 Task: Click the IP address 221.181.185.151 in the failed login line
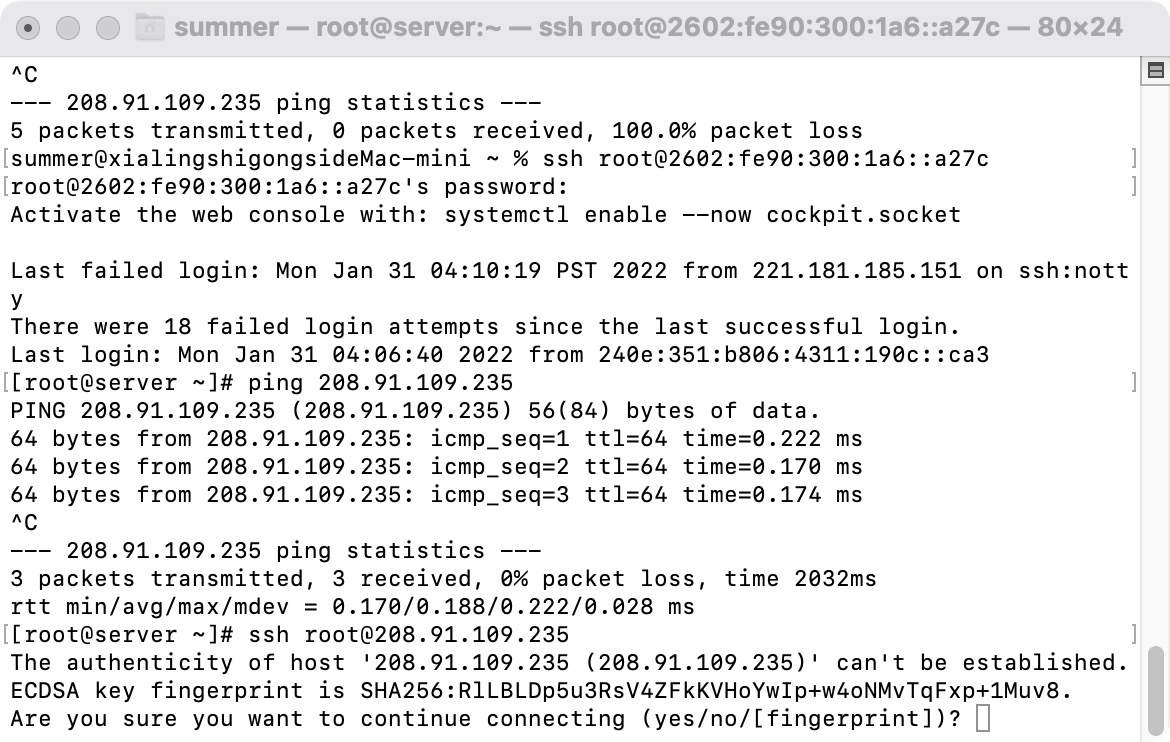click(x=857, y=270)
